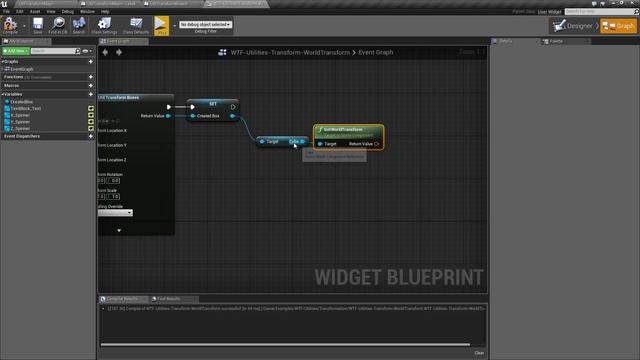
Task: Click the My Blueprint search magnifier icon
Action: (78, 51)
